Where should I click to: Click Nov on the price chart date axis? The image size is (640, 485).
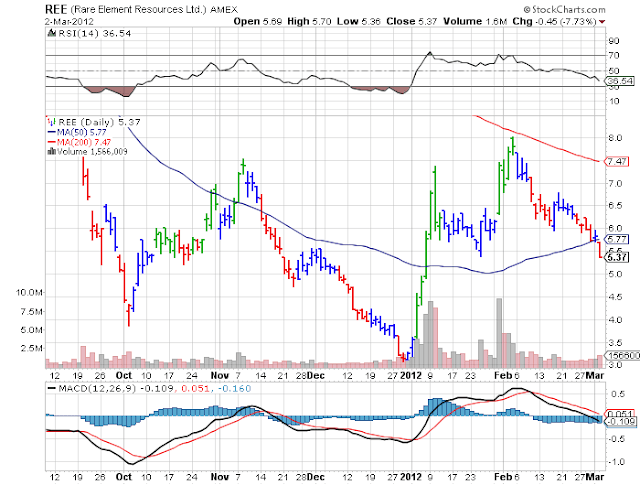click(220, 375)
